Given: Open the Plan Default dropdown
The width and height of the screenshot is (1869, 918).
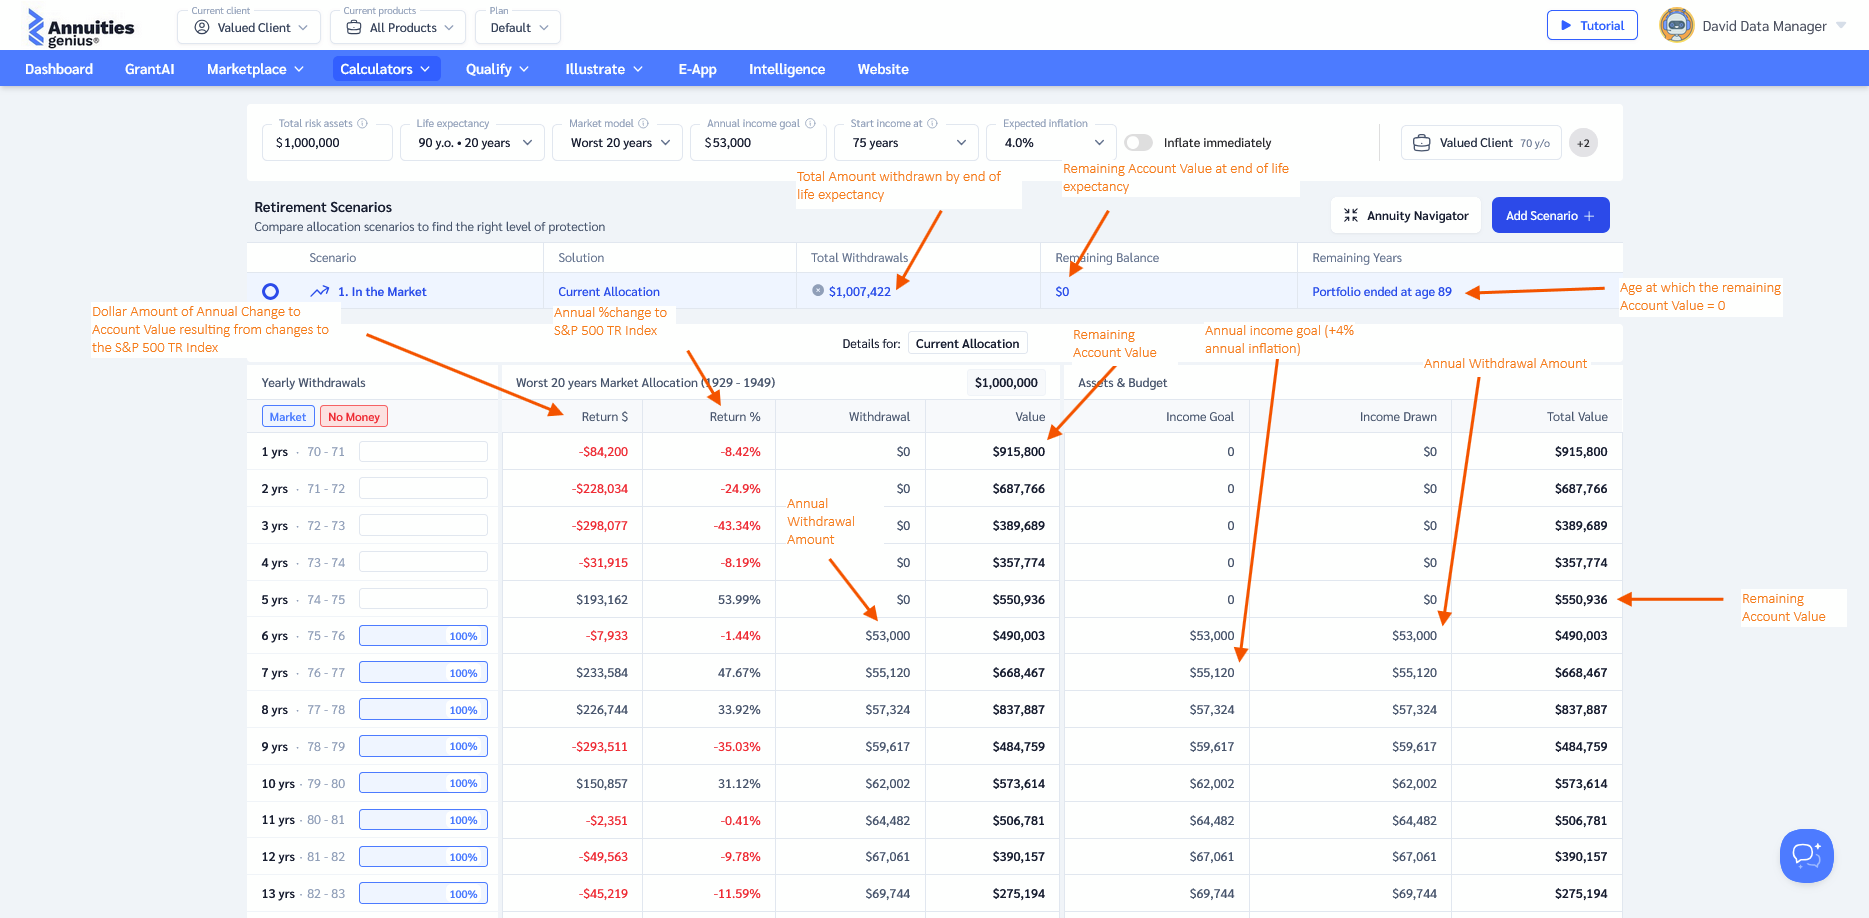Looking at the screenshot, I should coord(518,27).
